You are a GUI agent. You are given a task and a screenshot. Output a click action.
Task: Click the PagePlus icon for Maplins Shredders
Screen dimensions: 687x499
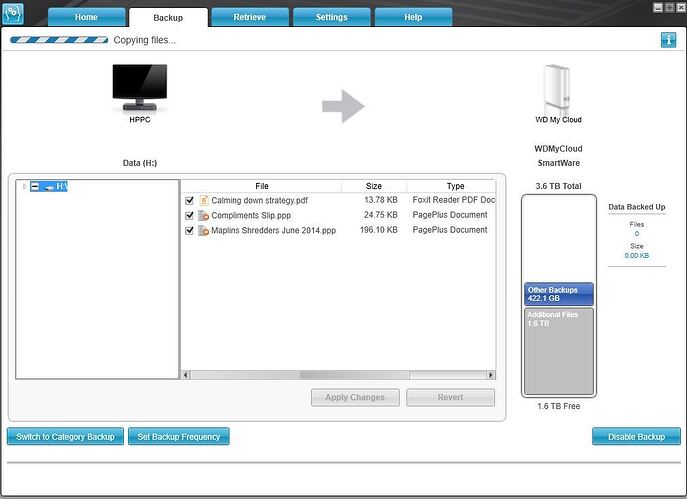204,230
